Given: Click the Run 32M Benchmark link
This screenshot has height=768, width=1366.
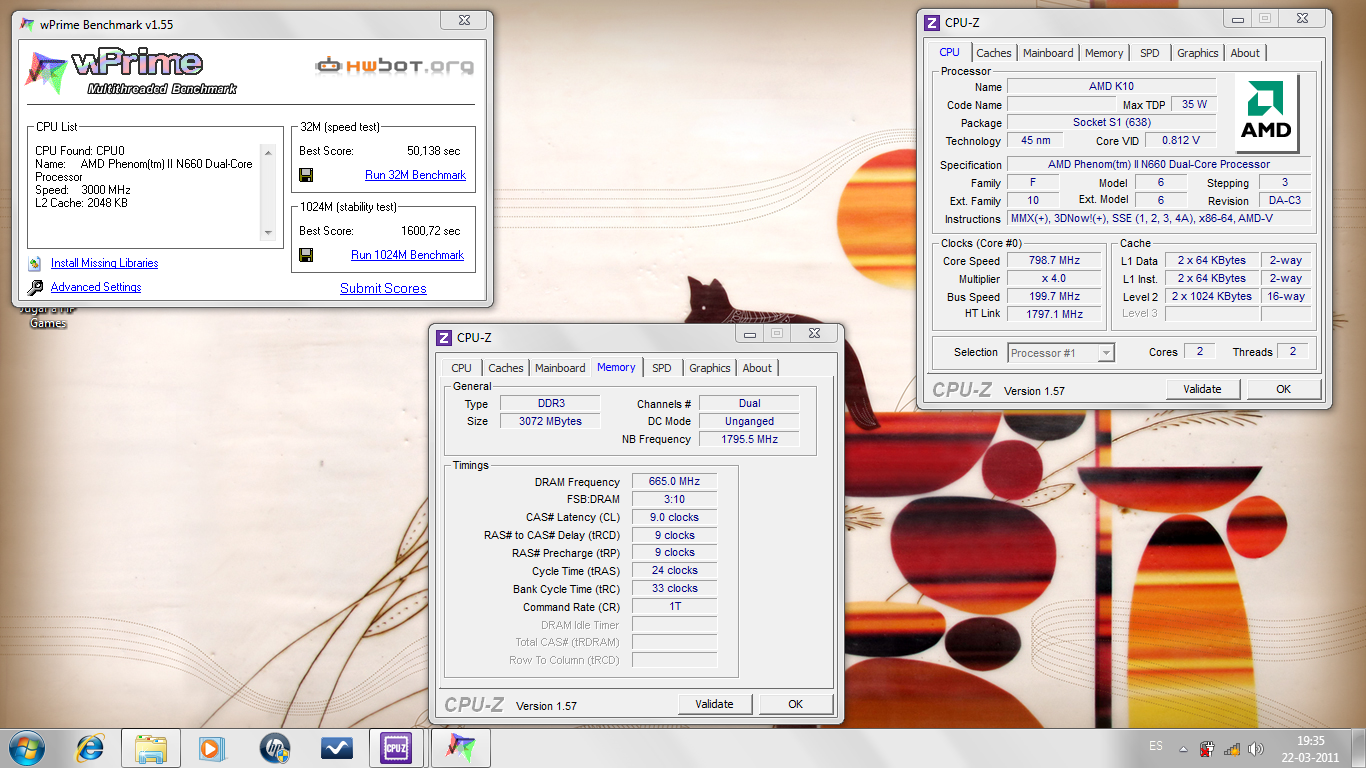Looking at the screenshot, I should coord(415,175).
